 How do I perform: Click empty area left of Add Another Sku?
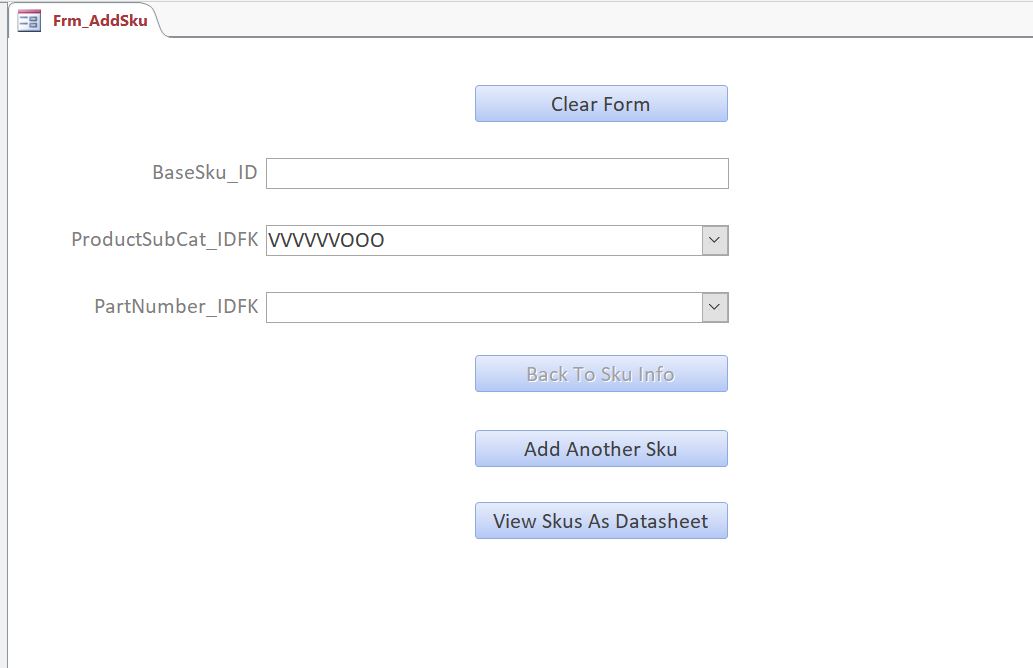[300, 449]
